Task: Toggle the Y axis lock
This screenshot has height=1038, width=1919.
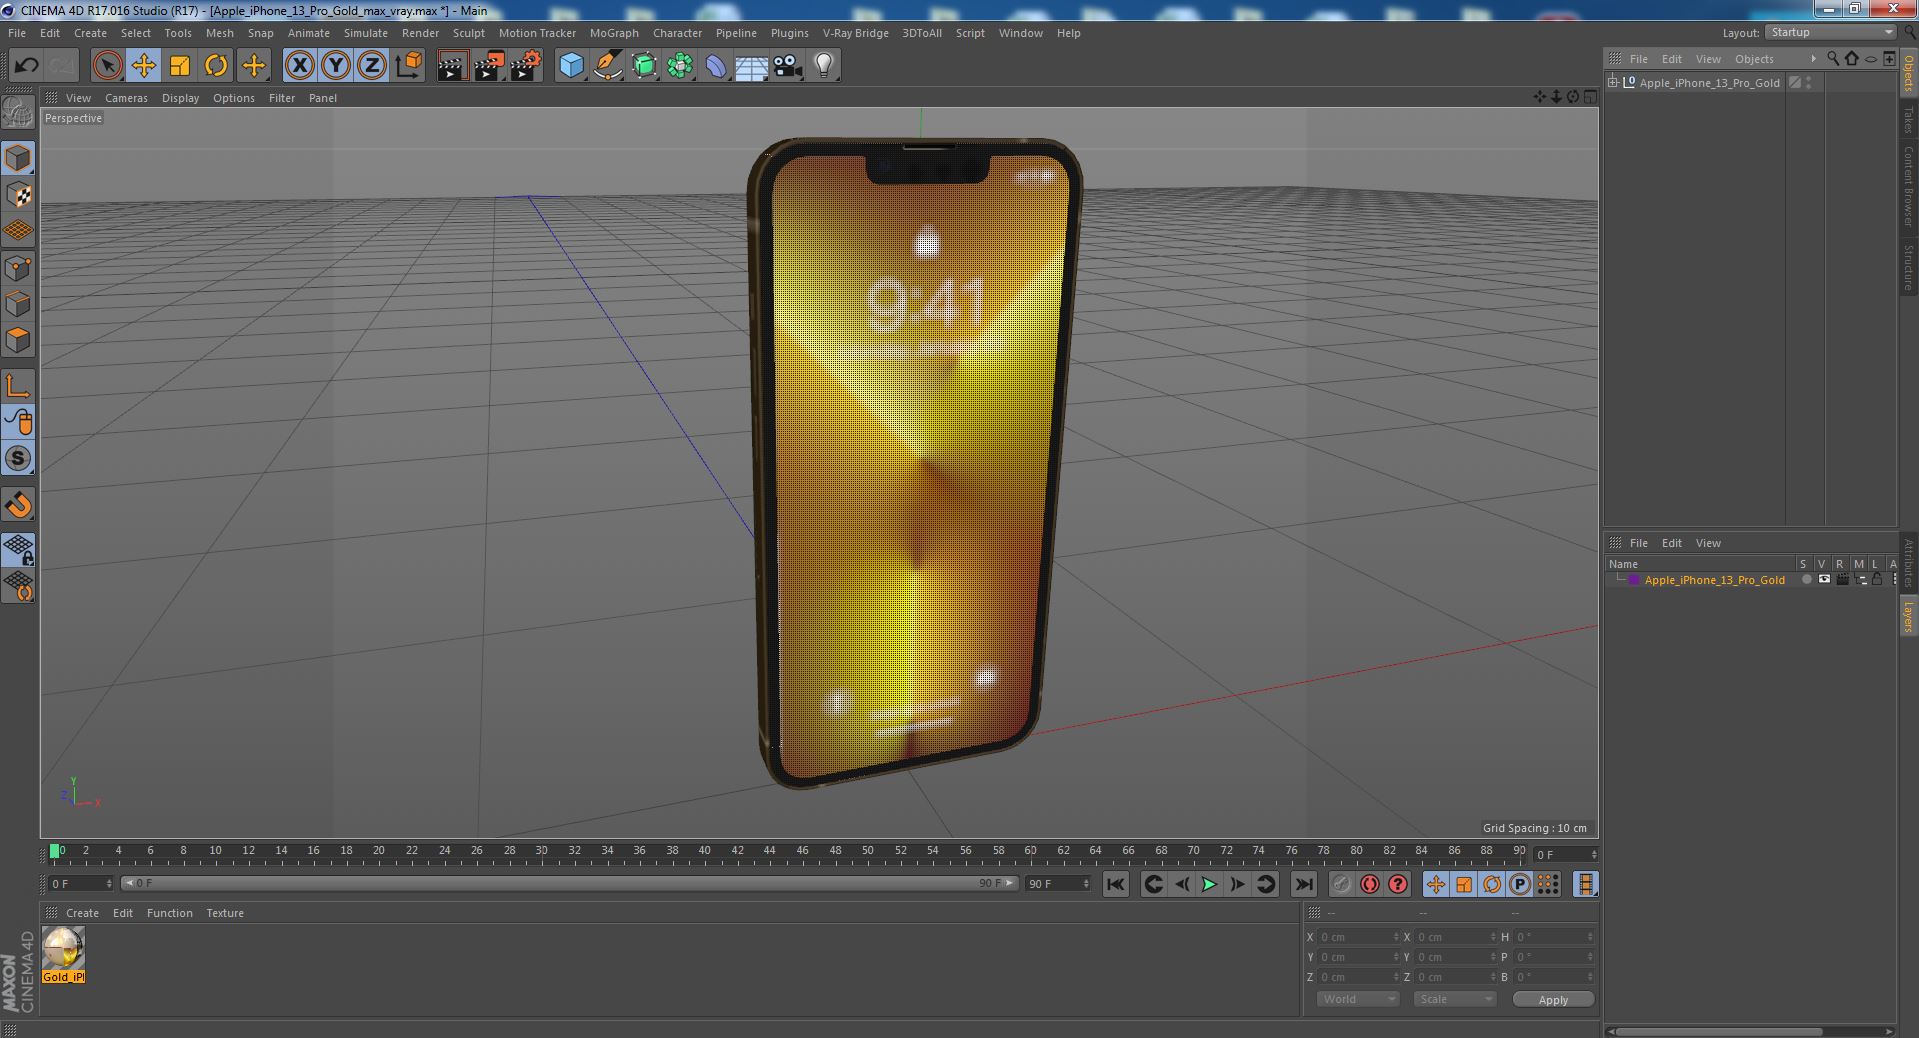Action: tap(336, 66)
